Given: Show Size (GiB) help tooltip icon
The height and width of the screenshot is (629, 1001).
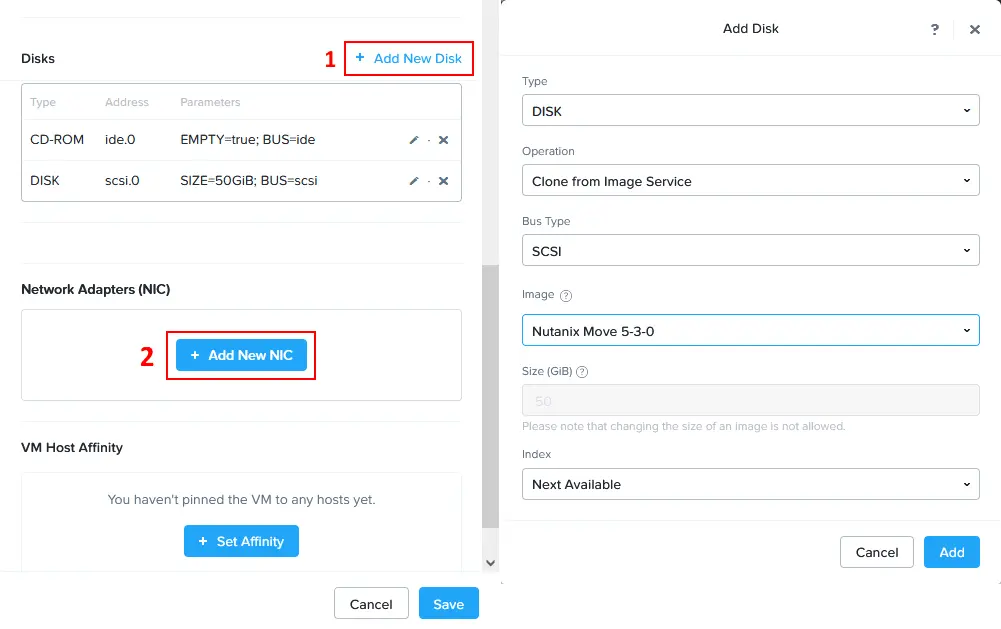Looking at the screenshot, I should [582, 371].
